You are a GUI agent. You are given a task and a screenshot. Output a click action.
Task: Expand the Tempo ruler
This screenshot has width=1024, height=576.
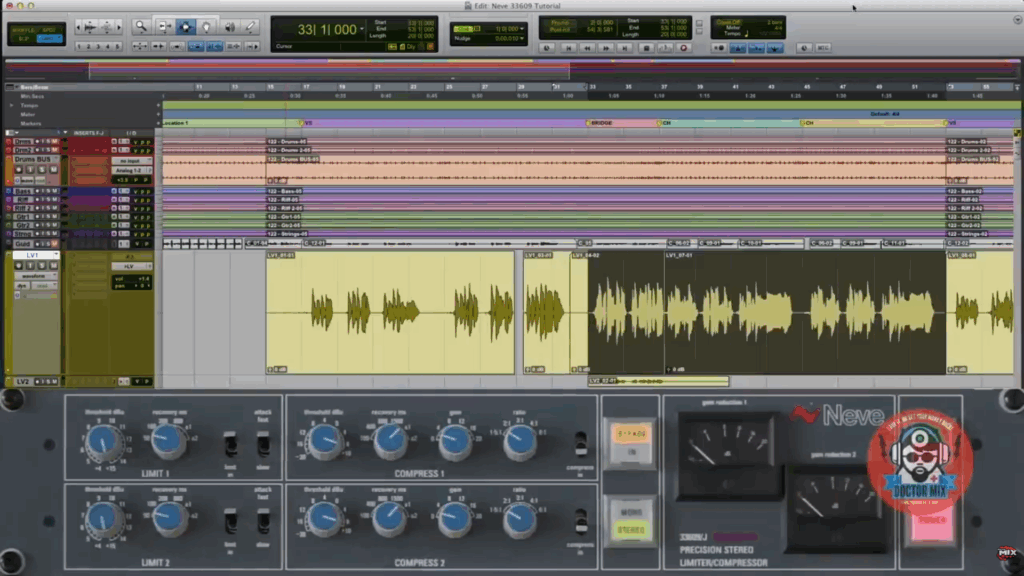coord(11,105)
